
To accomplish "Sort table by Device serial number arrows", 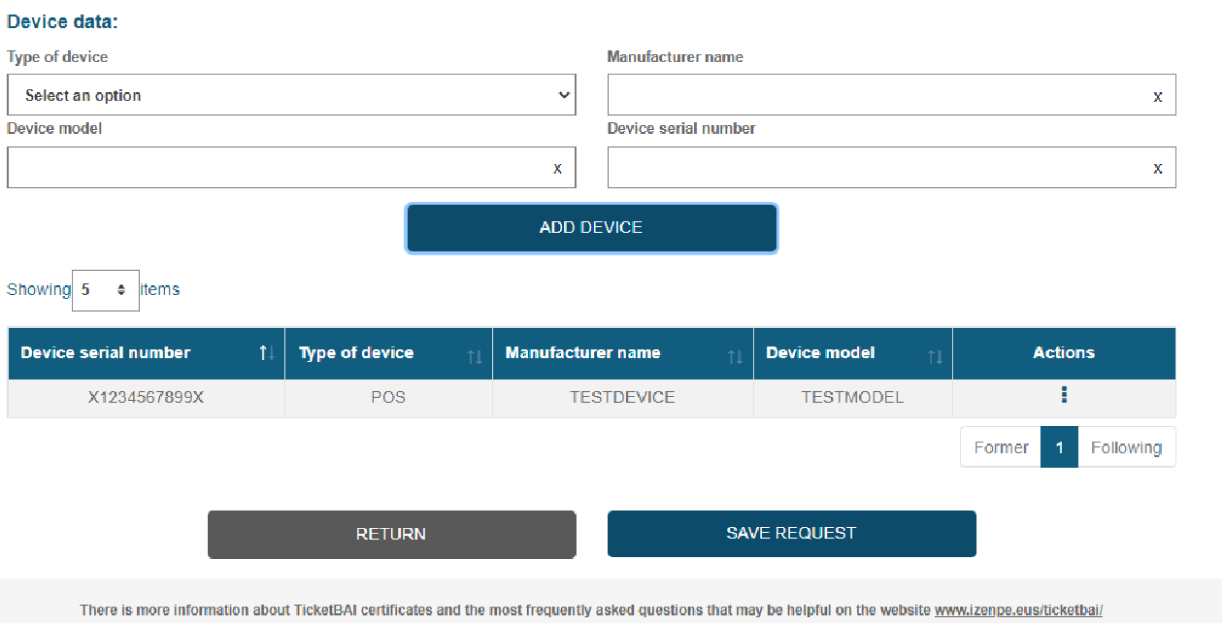I will point(266,353).
